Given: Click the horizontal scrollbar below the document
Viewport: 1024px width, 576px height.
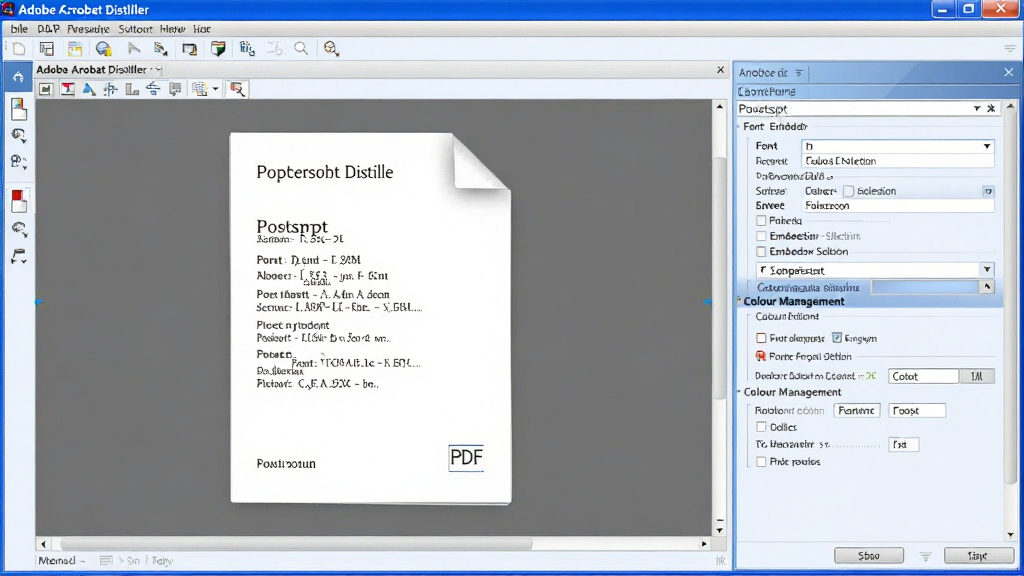Looking at the screenshot, I should [296, 543].
